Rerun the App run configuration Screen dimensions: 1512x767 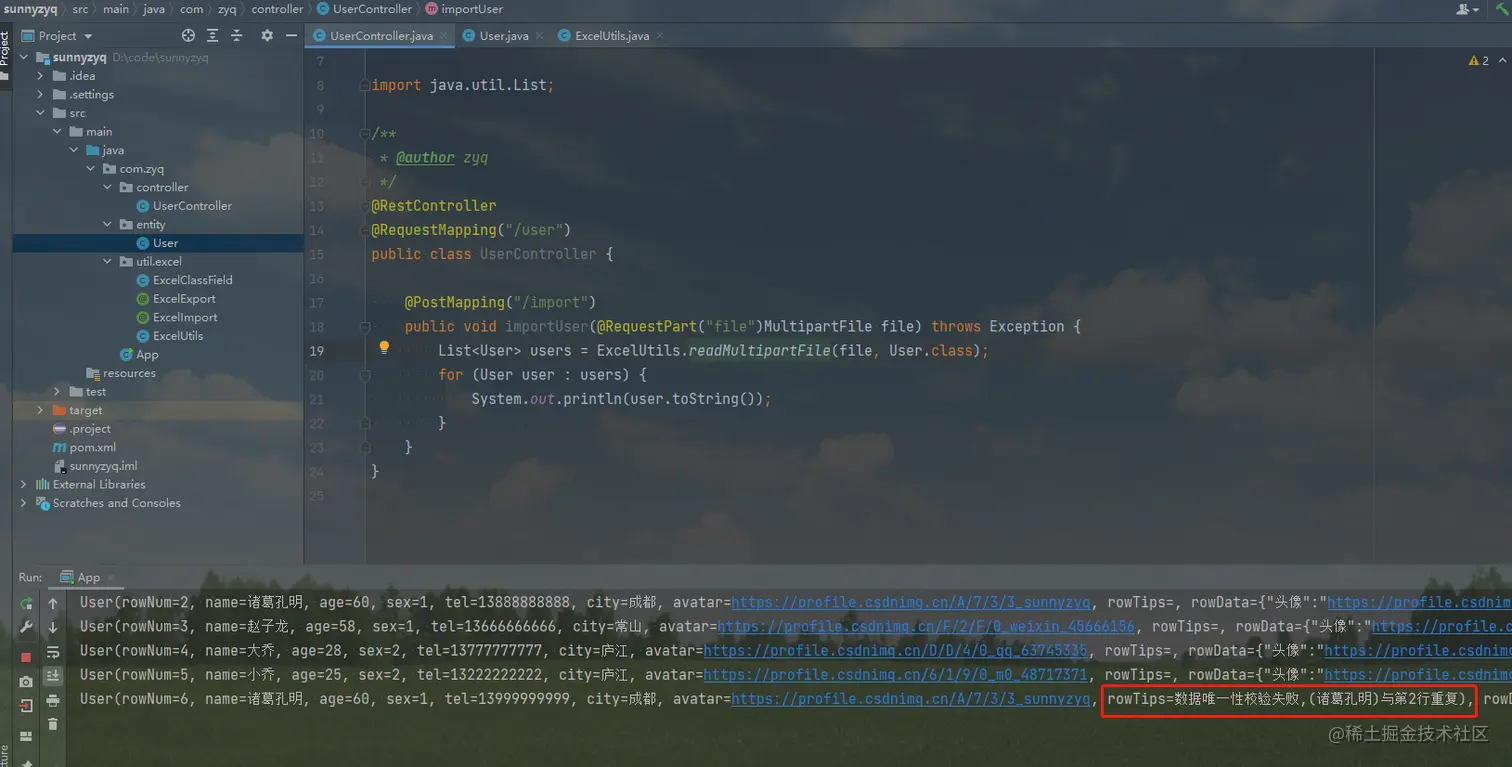tap(26, 603)
